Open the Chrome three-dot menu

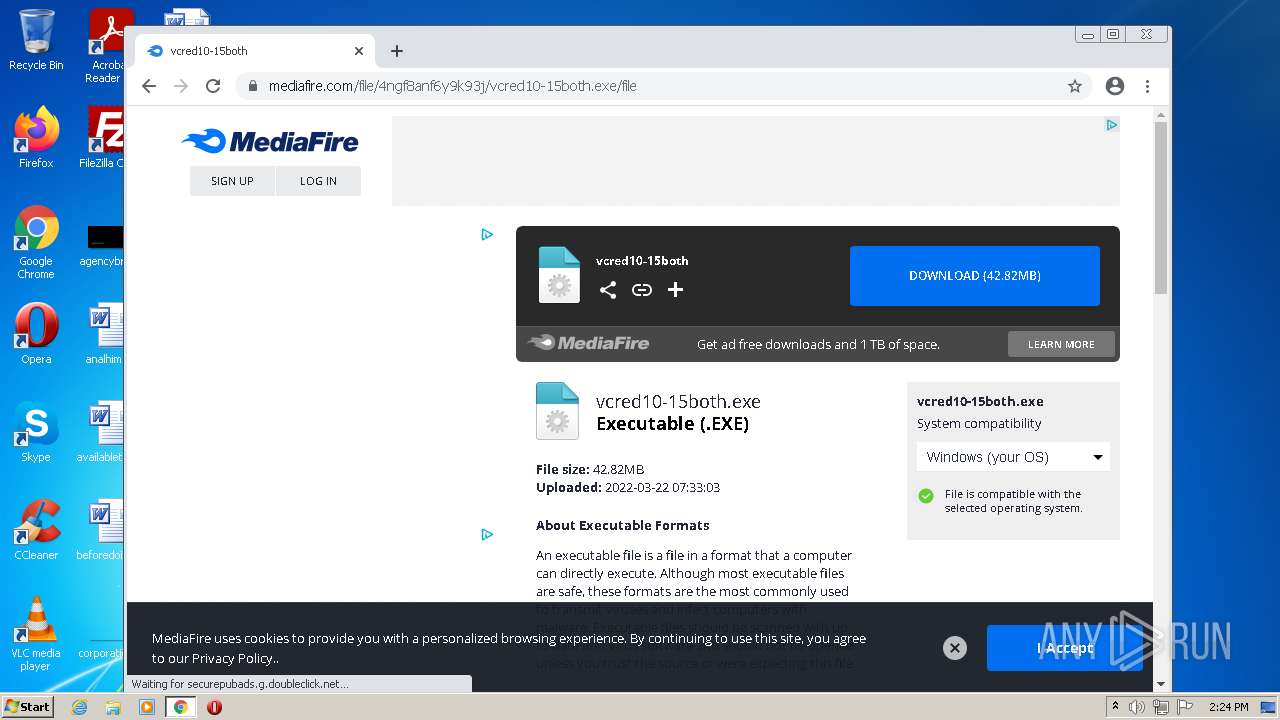pos(1148,86)
